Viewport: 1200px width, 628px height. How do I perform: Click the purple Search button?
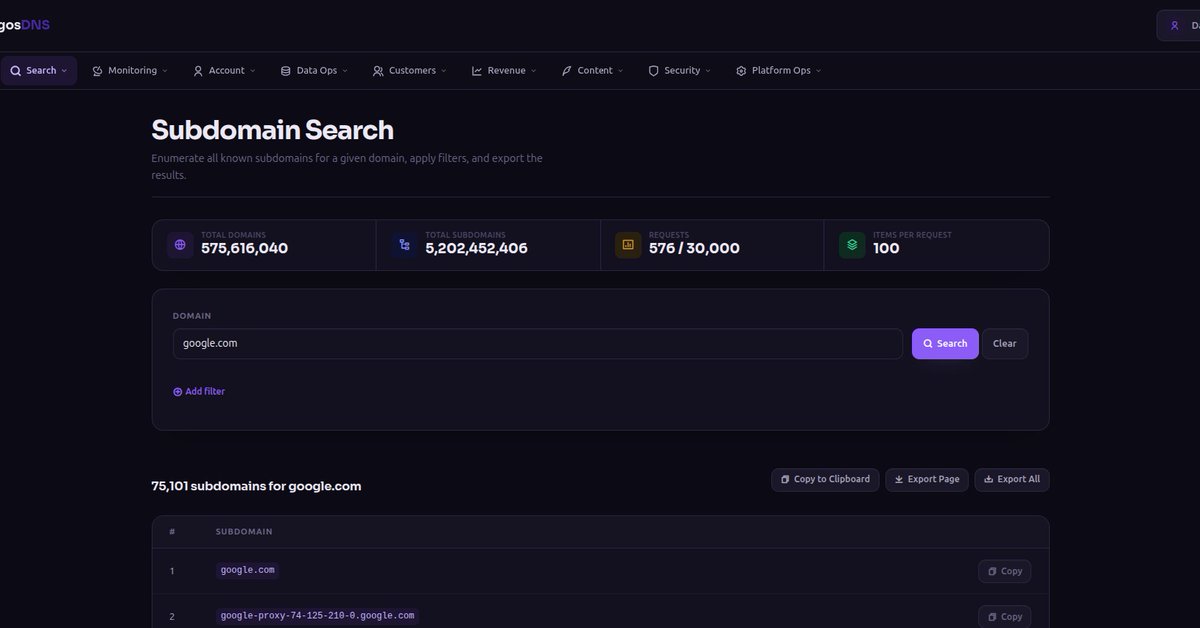(x=945, y=344)
